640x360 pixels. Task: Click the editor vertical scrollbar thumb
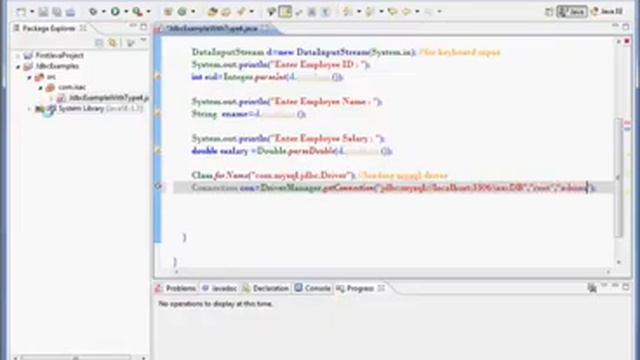[619, 177]
